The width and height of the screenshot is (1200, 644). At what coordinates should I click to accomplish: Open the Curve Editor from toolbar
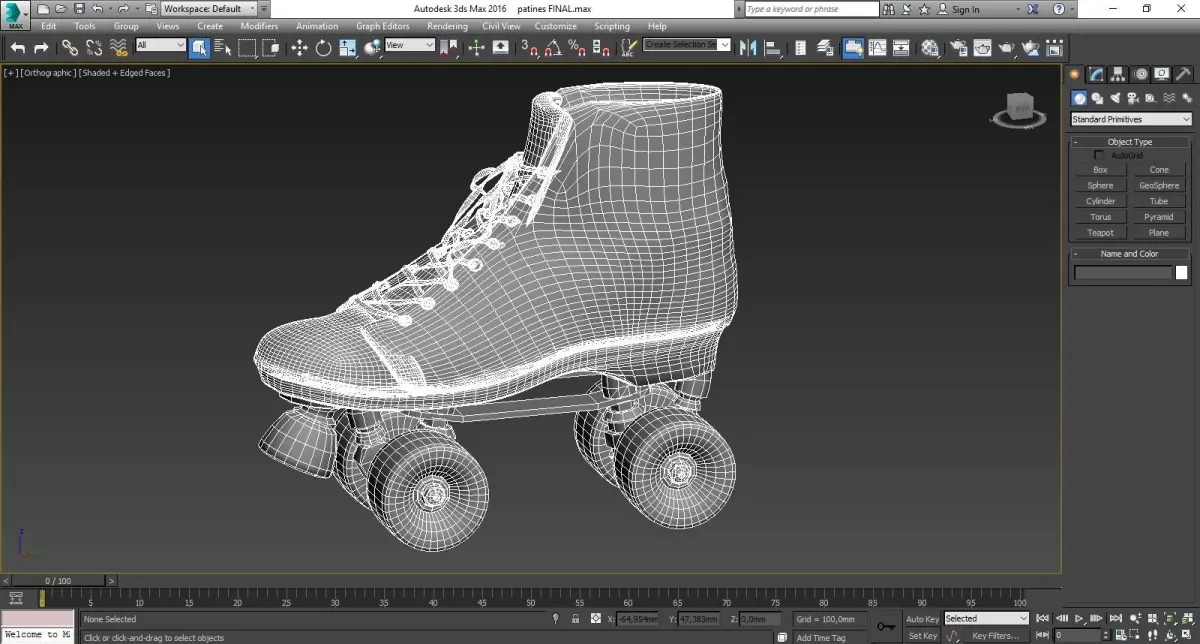point(877,47)
